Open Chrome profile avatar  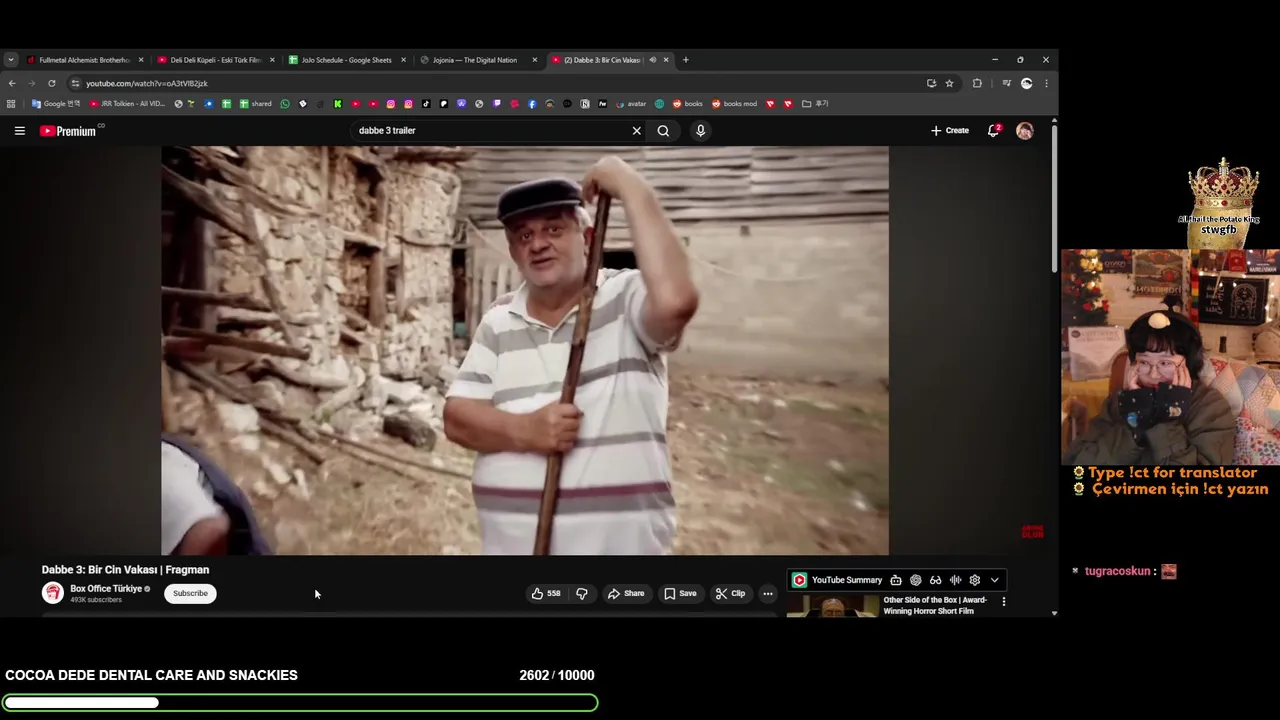(1026, 83)
